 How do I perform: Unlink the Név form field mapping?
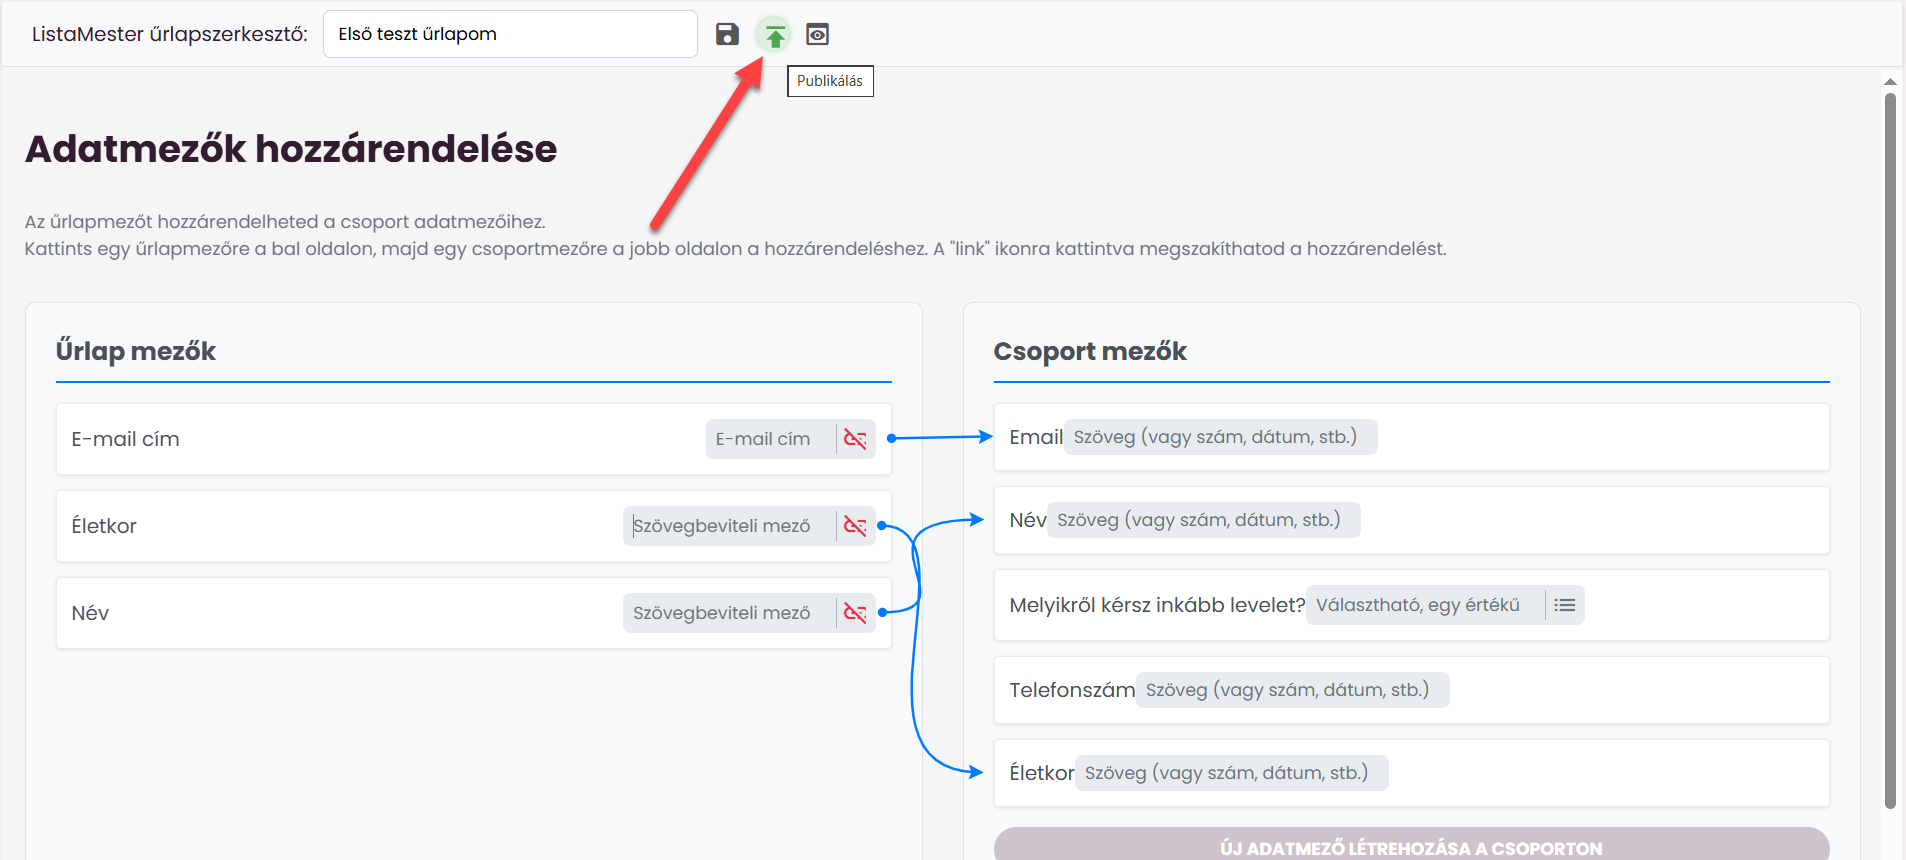855,613
